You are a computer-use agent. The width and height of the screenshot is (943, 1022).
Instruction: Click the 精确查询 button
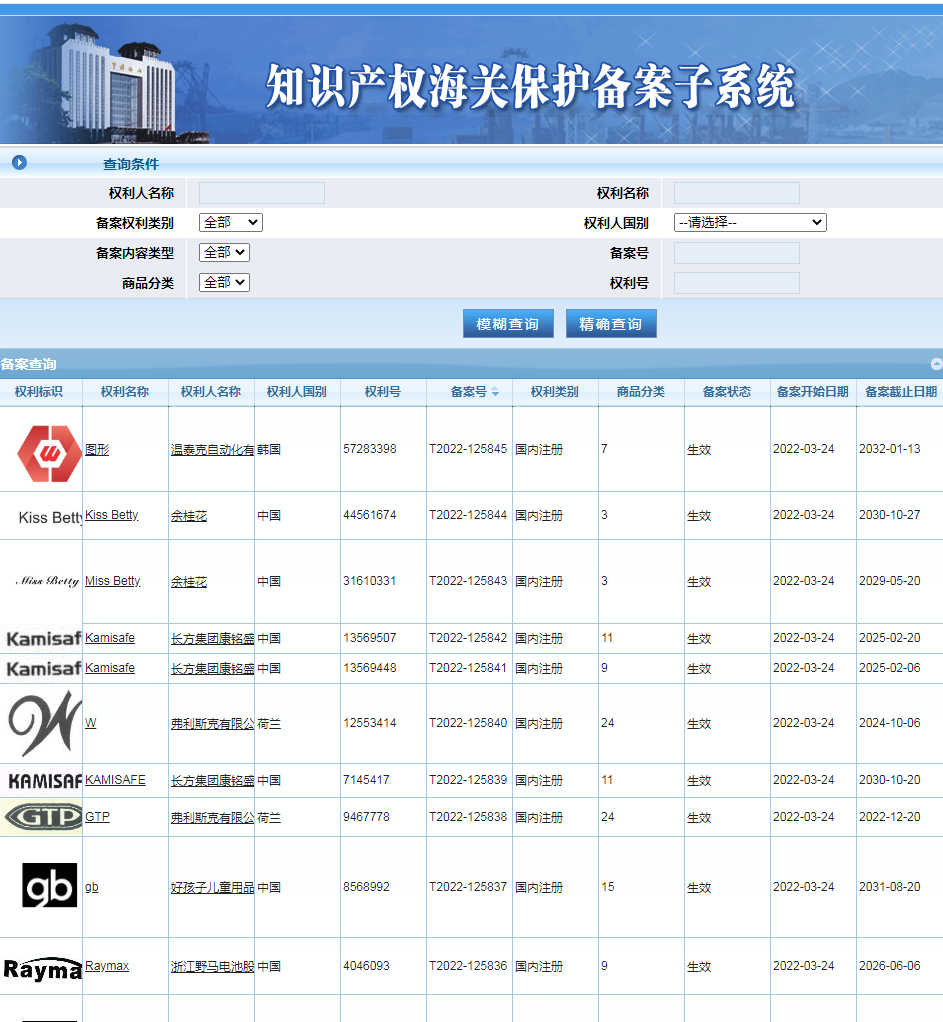coord(611,323)
